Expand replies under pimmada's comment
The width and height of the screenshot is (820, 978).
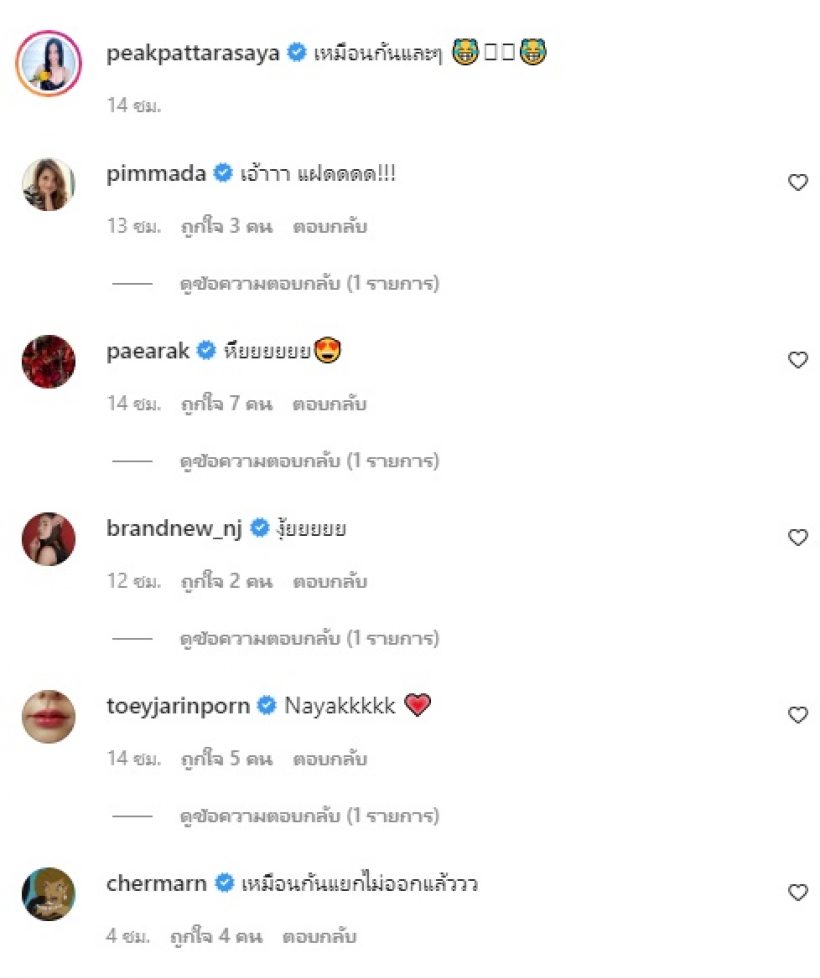pos(309,284)
